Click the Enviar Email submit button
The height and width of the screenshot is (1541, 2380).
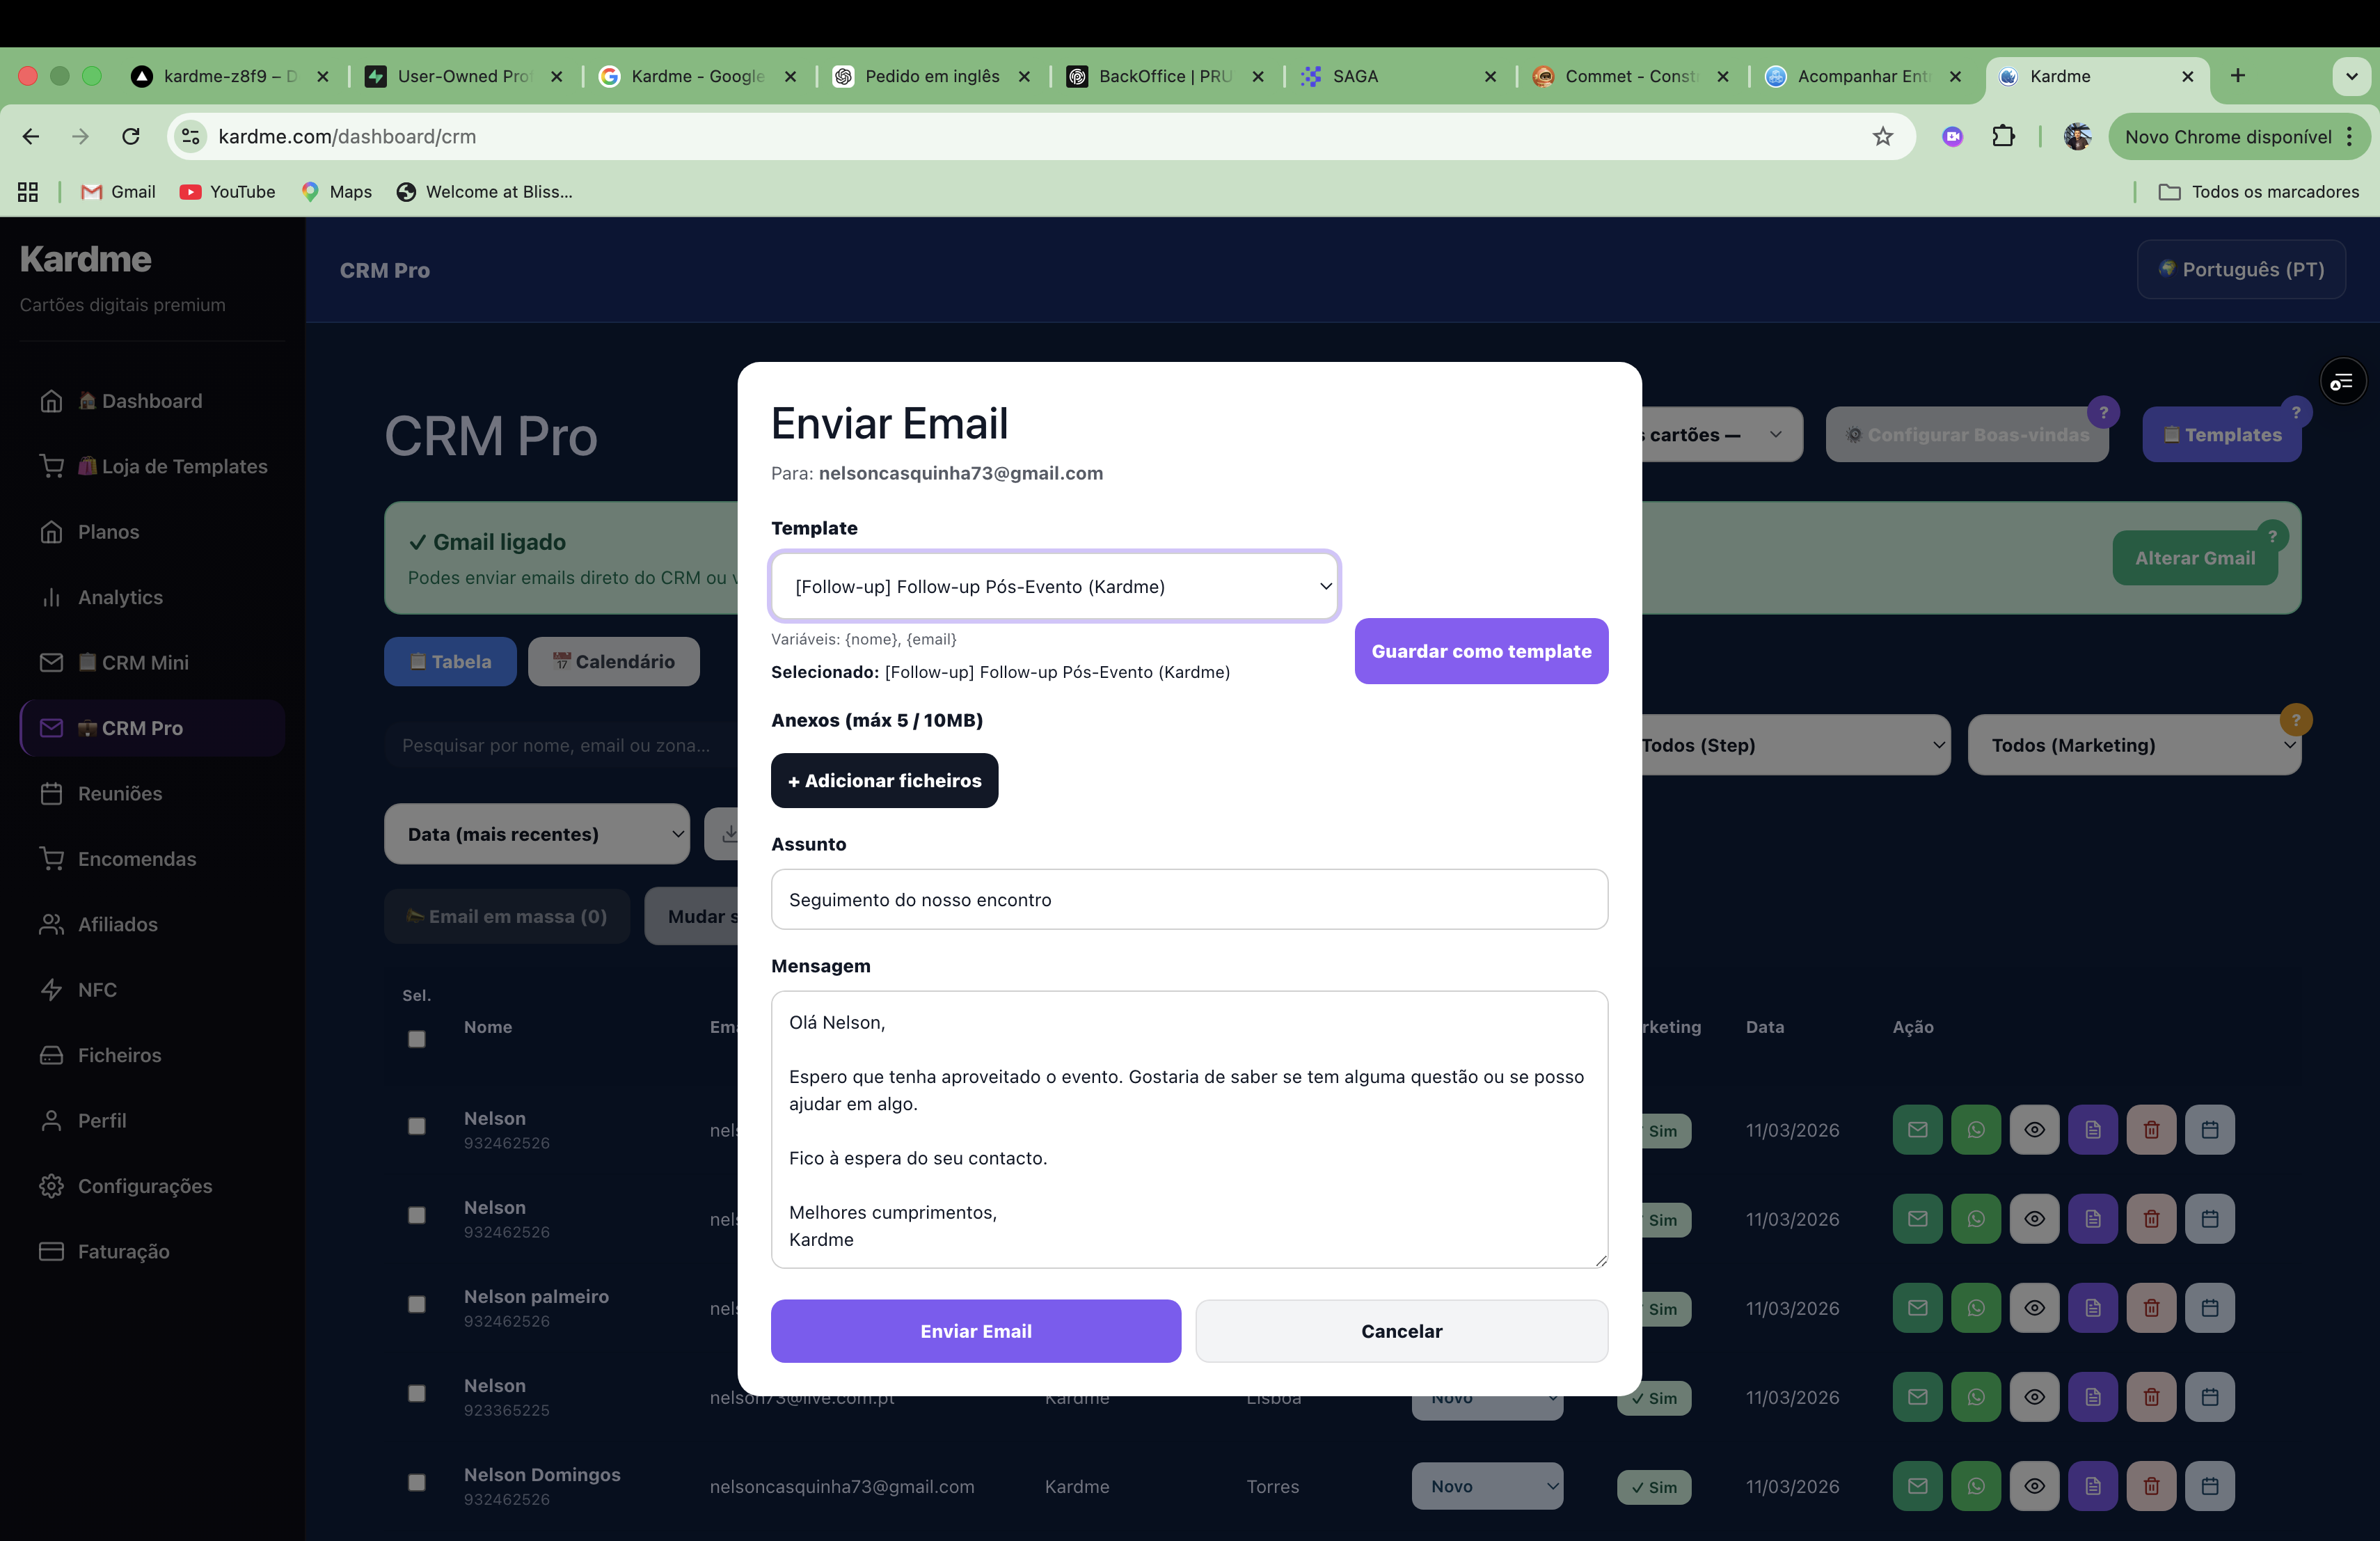coord(975,1331)
